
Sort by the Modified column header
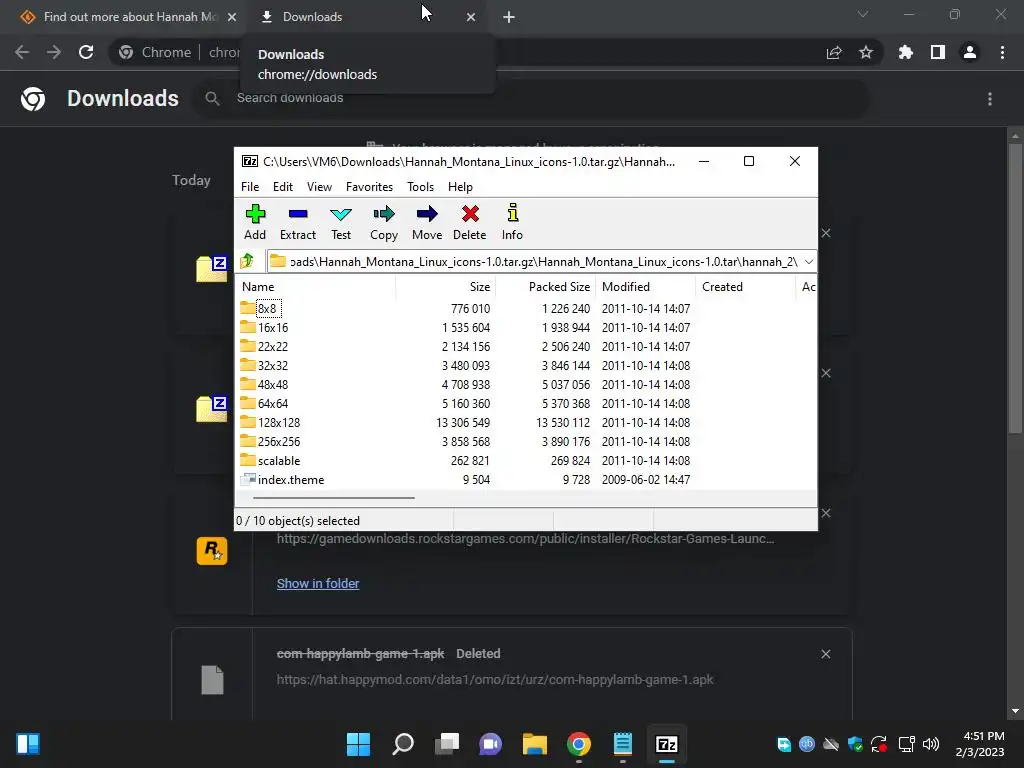point(645,287)
